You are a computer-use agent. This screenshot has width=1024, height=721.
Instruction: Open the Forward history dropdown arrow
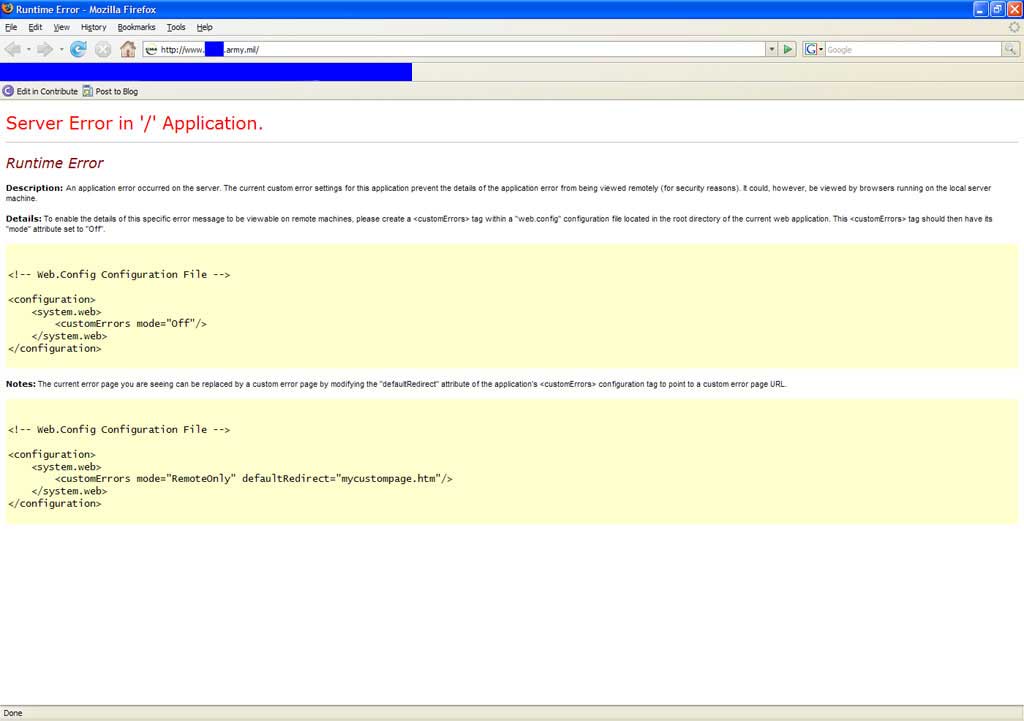pos(61,49)
